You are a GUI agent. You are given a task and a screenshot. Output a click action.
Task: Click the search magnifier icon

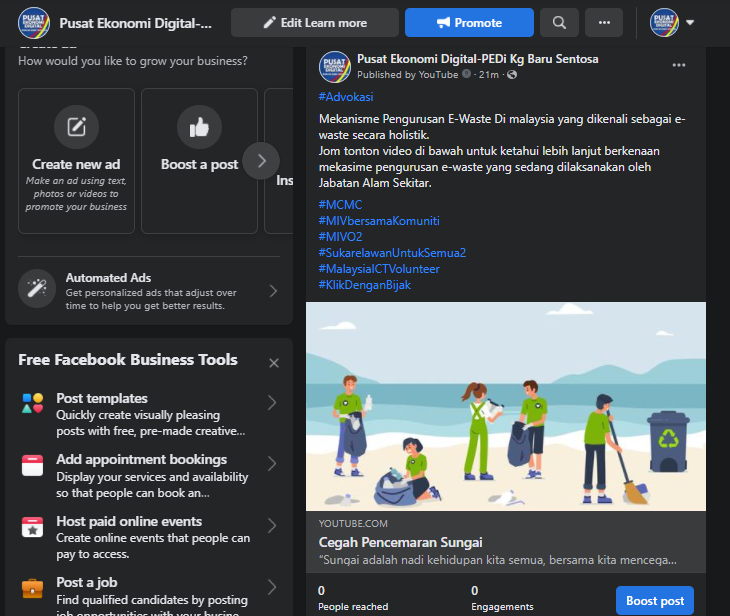click(x=559, y=22)
